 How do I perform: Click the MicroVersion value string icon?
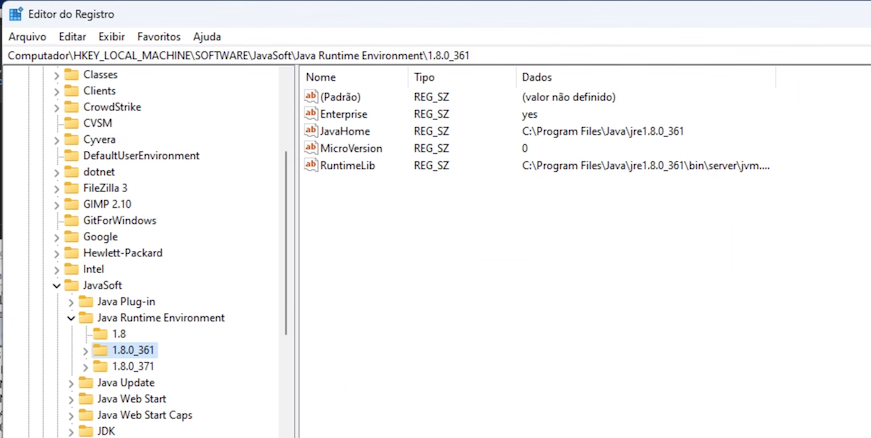click(311, 148)
